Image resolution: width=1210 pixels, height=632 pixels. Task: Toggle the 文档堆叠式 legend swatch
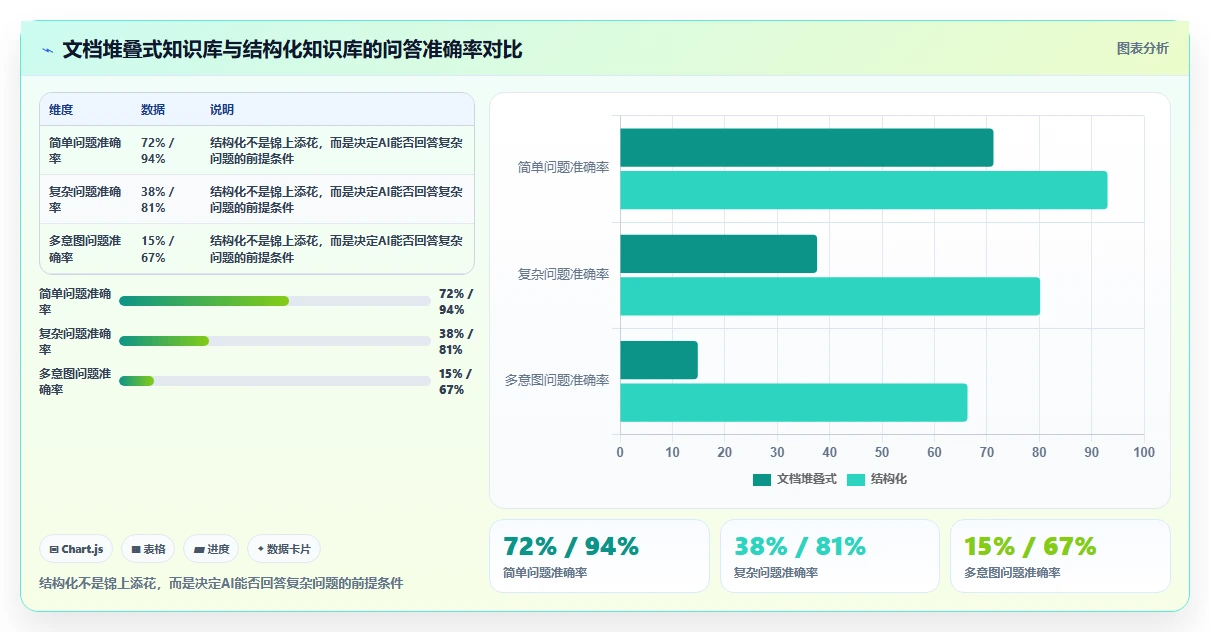[762, 480]
